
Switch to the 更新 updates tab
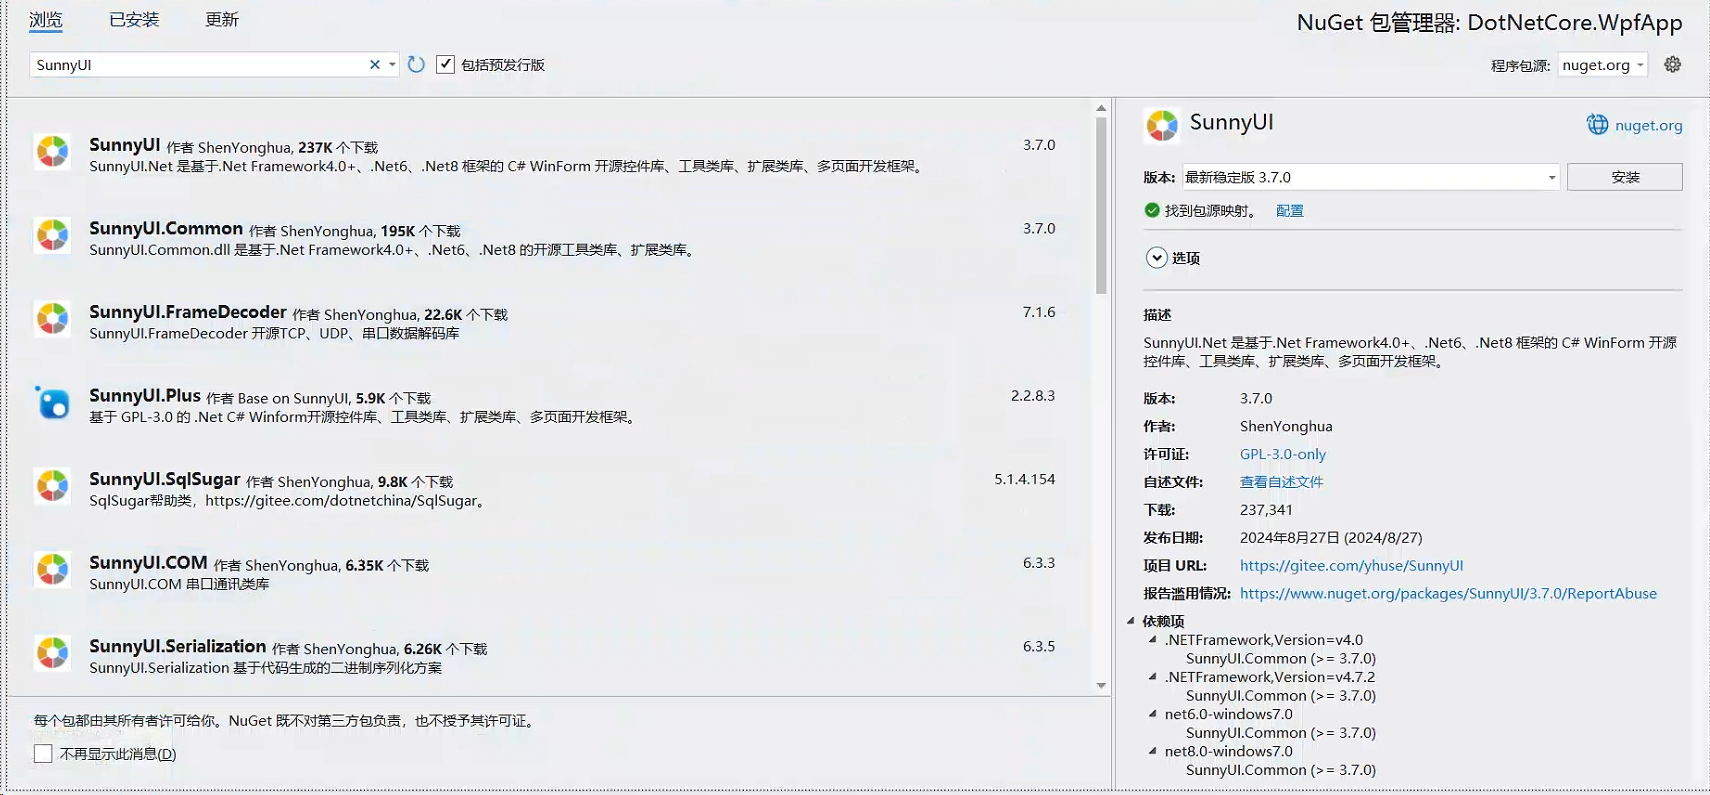pos(222,19)
